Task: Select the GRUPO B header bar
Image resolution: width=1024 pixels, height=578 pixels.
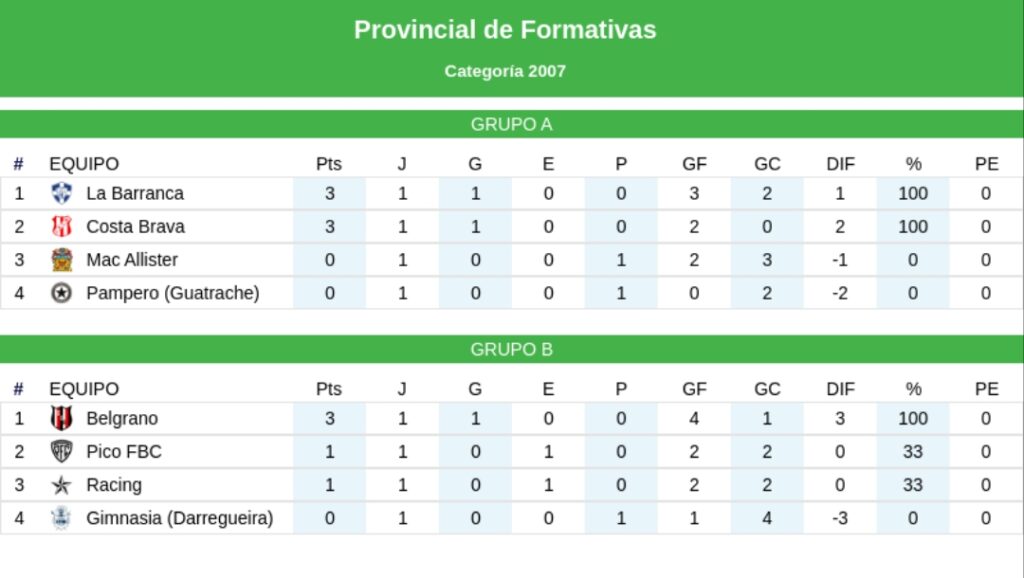Action: click(512, 349)
